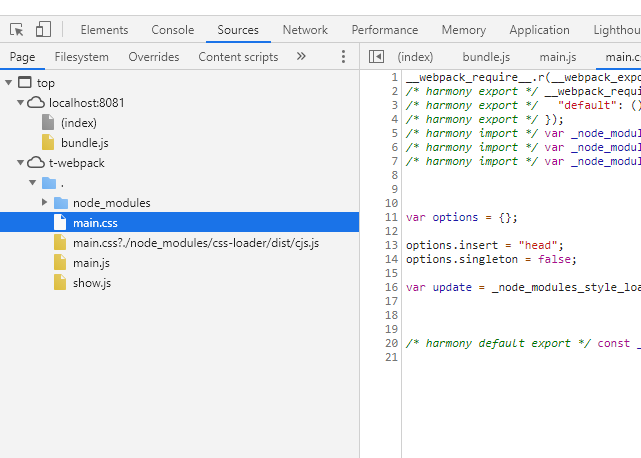Screen dimensions: 641x458
Task: Click the top label in tree
Action: [x=46, y=83]
